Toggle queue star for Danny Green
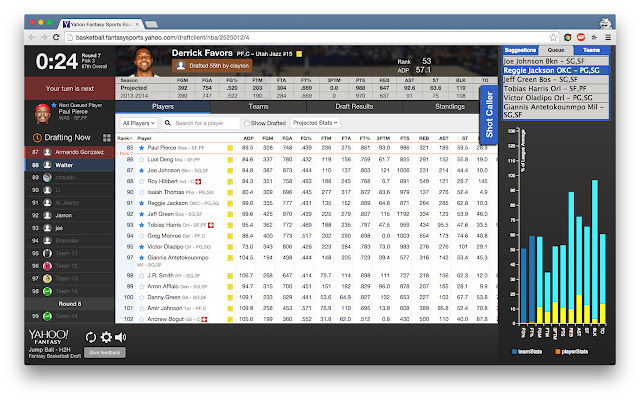Screen dimensions: 640x400 coord(142,298)
